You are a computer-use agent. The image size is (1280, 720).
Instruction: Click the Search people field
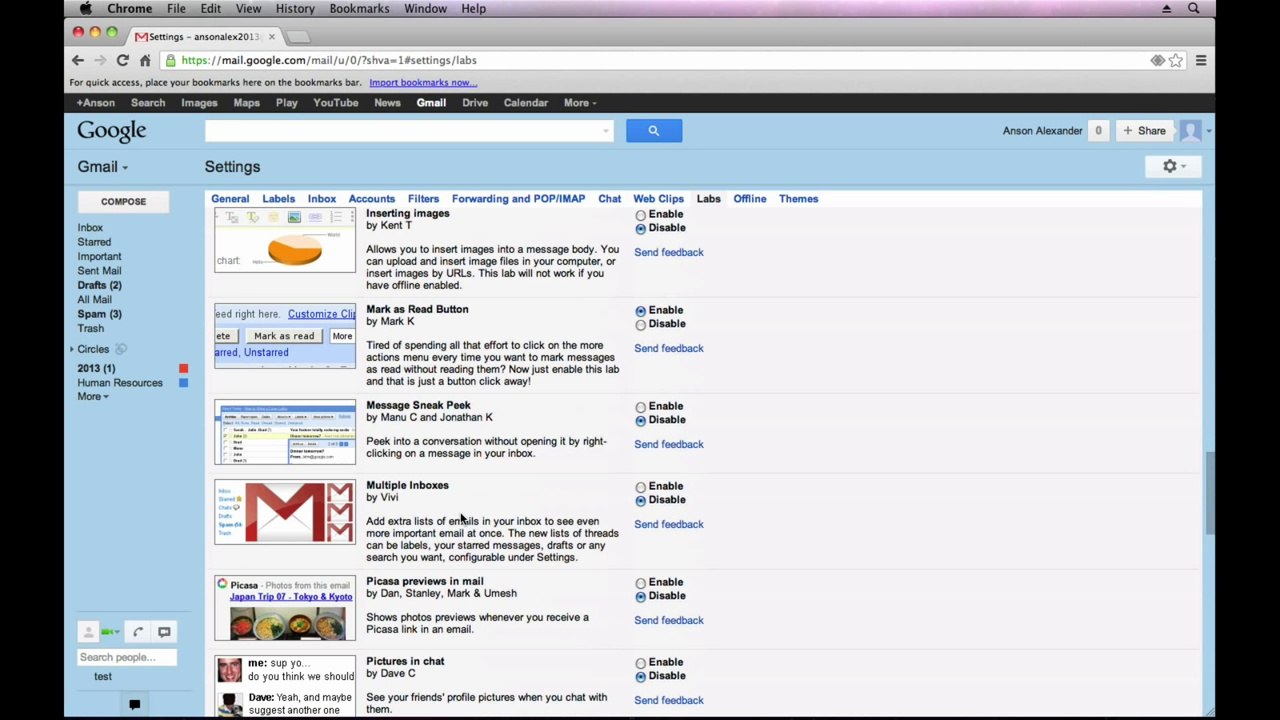click(127, 658)
